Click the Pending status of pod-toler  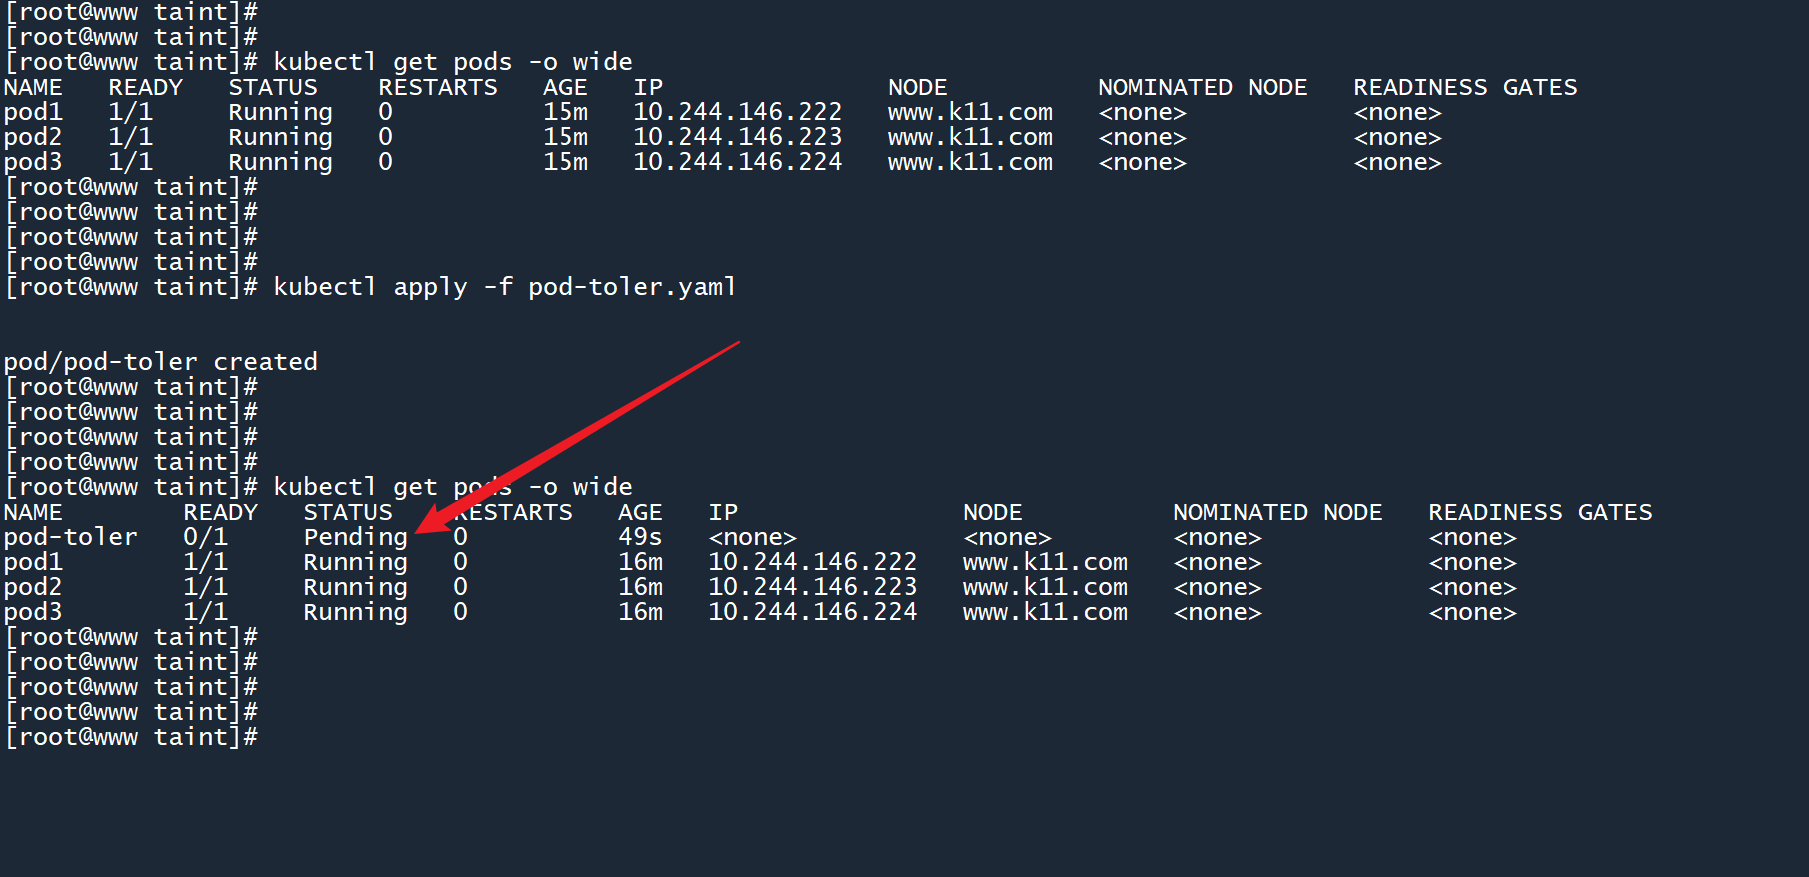coord(355,537)
